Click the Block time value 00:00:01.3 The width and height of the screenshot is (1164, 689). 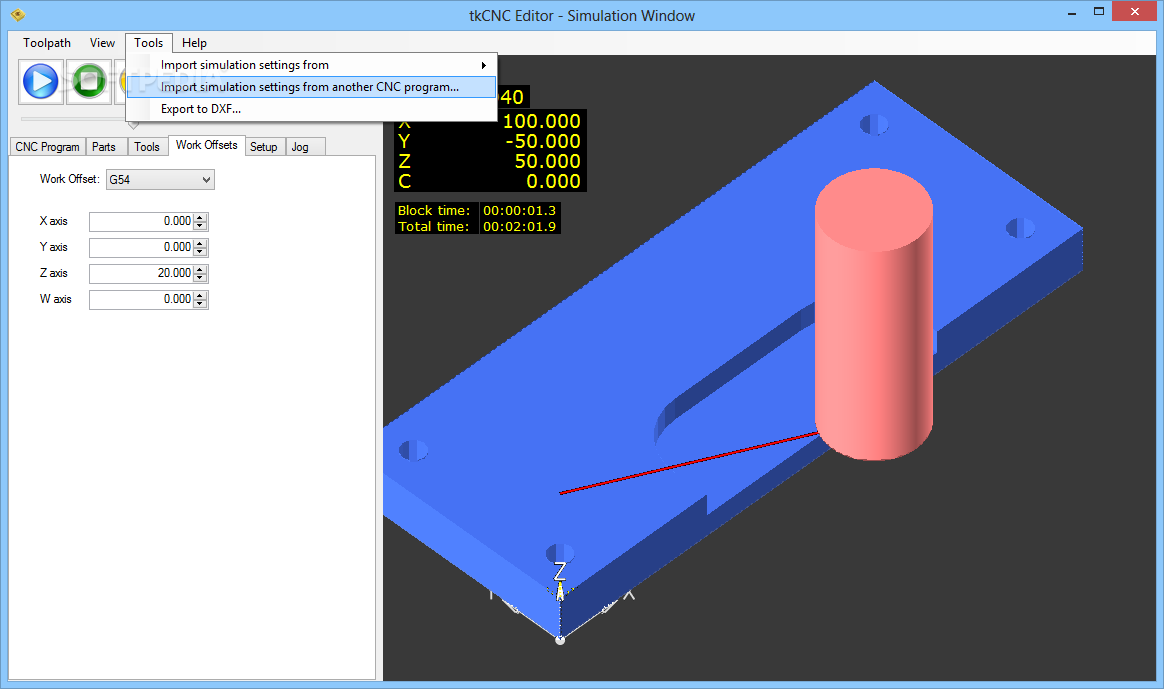[x=519, y=211]
